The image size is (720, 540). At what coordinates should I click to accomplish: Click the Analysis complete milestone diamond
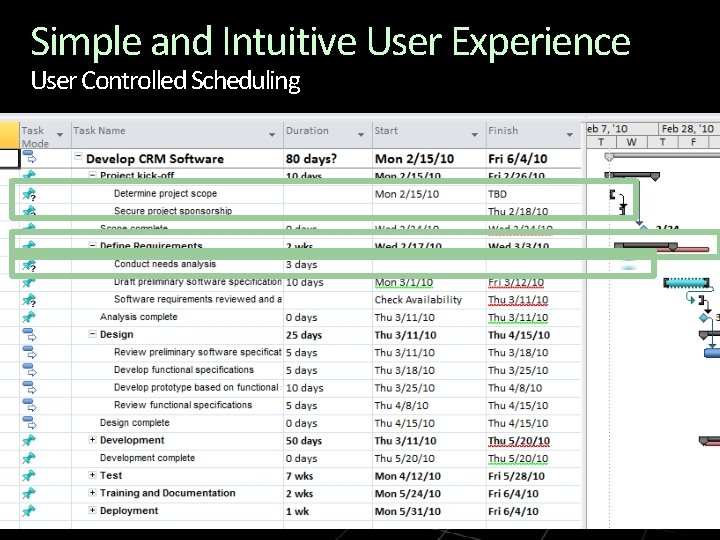click(704, 317)
